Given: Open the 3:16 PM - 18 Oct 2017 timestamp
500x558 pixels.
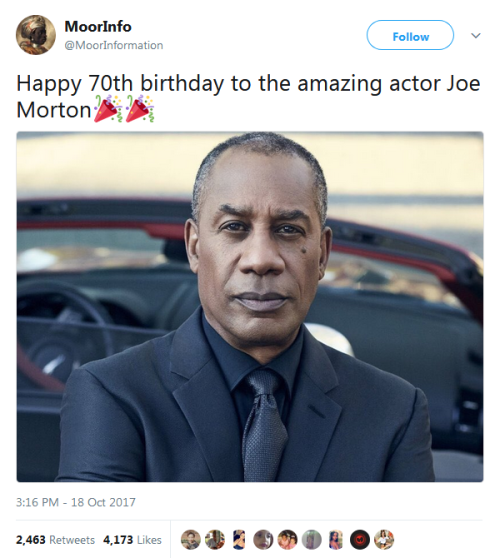Looking at the screenshot, I should [76, 502].
